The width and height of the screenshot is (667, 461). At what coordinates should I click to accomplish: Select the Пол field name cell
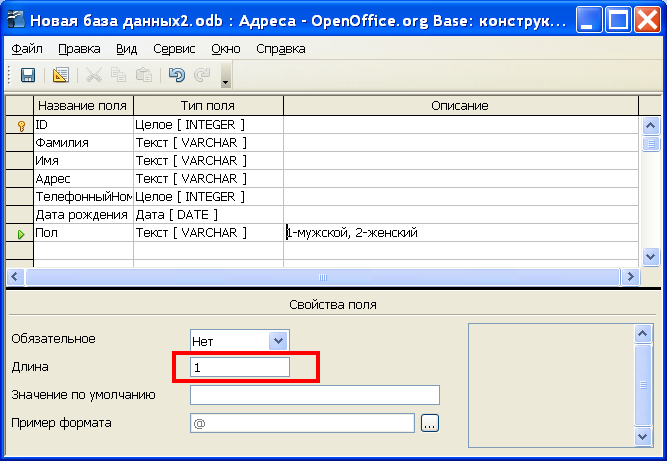pos(83,233)
